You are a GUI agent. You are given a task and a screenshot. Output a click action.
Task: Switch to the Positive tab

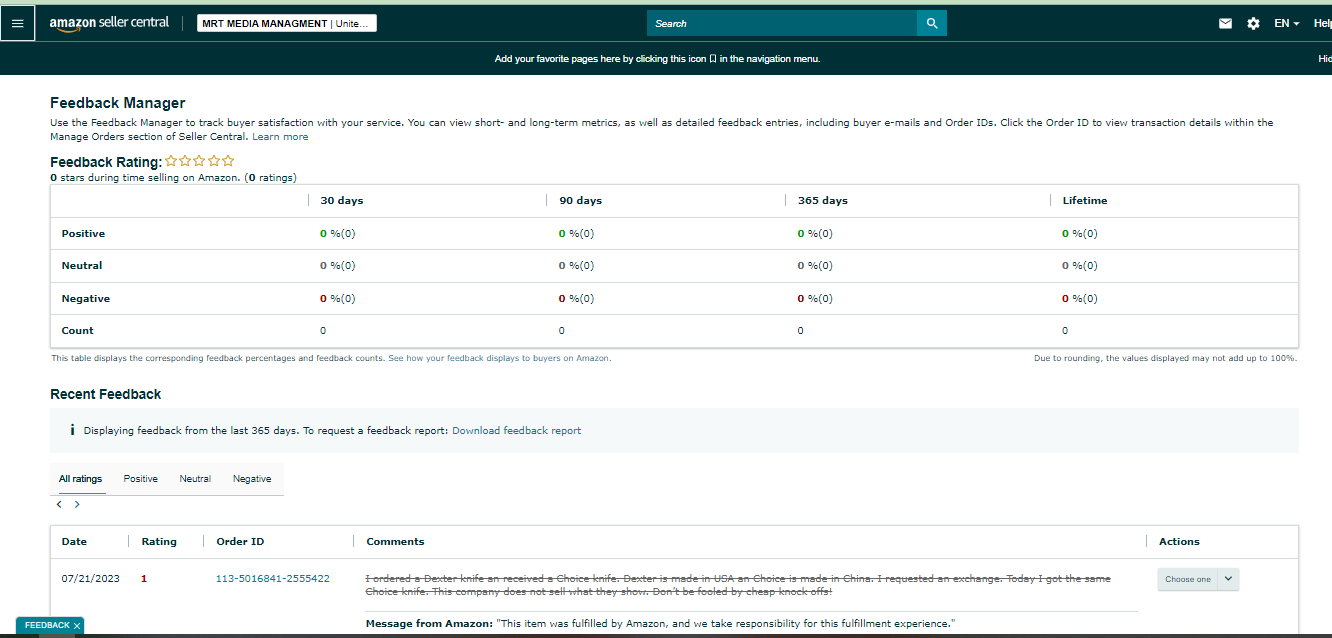(140, 479)
